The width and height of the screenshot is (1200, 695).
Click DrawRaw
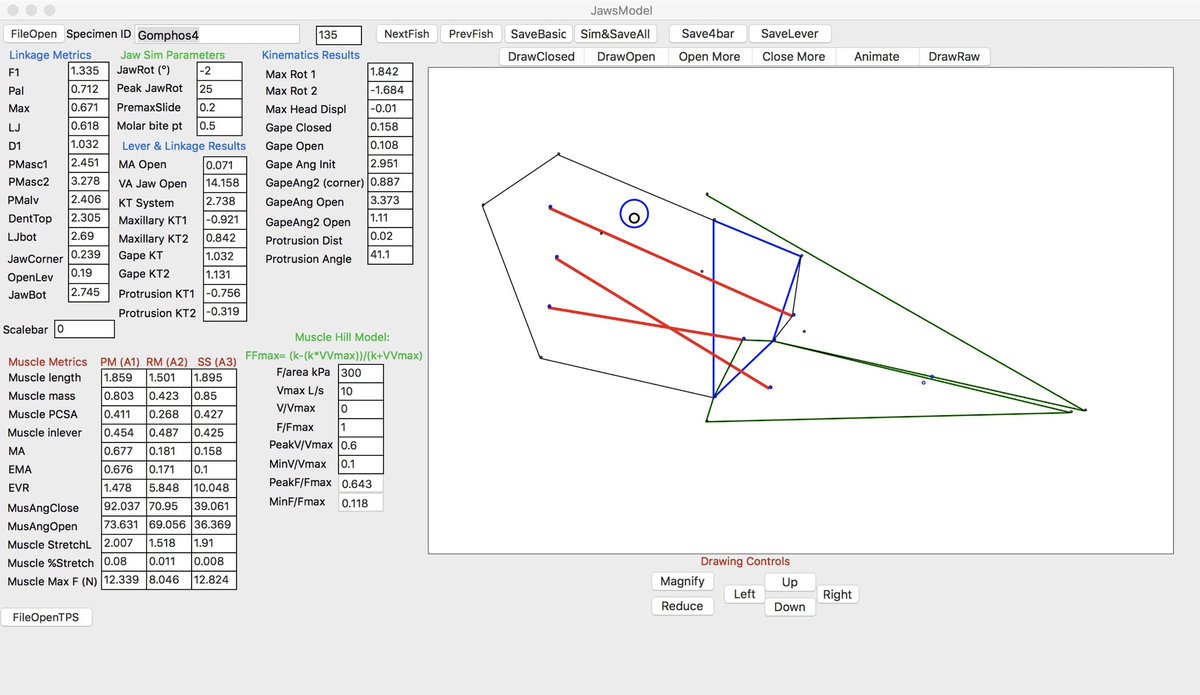click(954, 56)
